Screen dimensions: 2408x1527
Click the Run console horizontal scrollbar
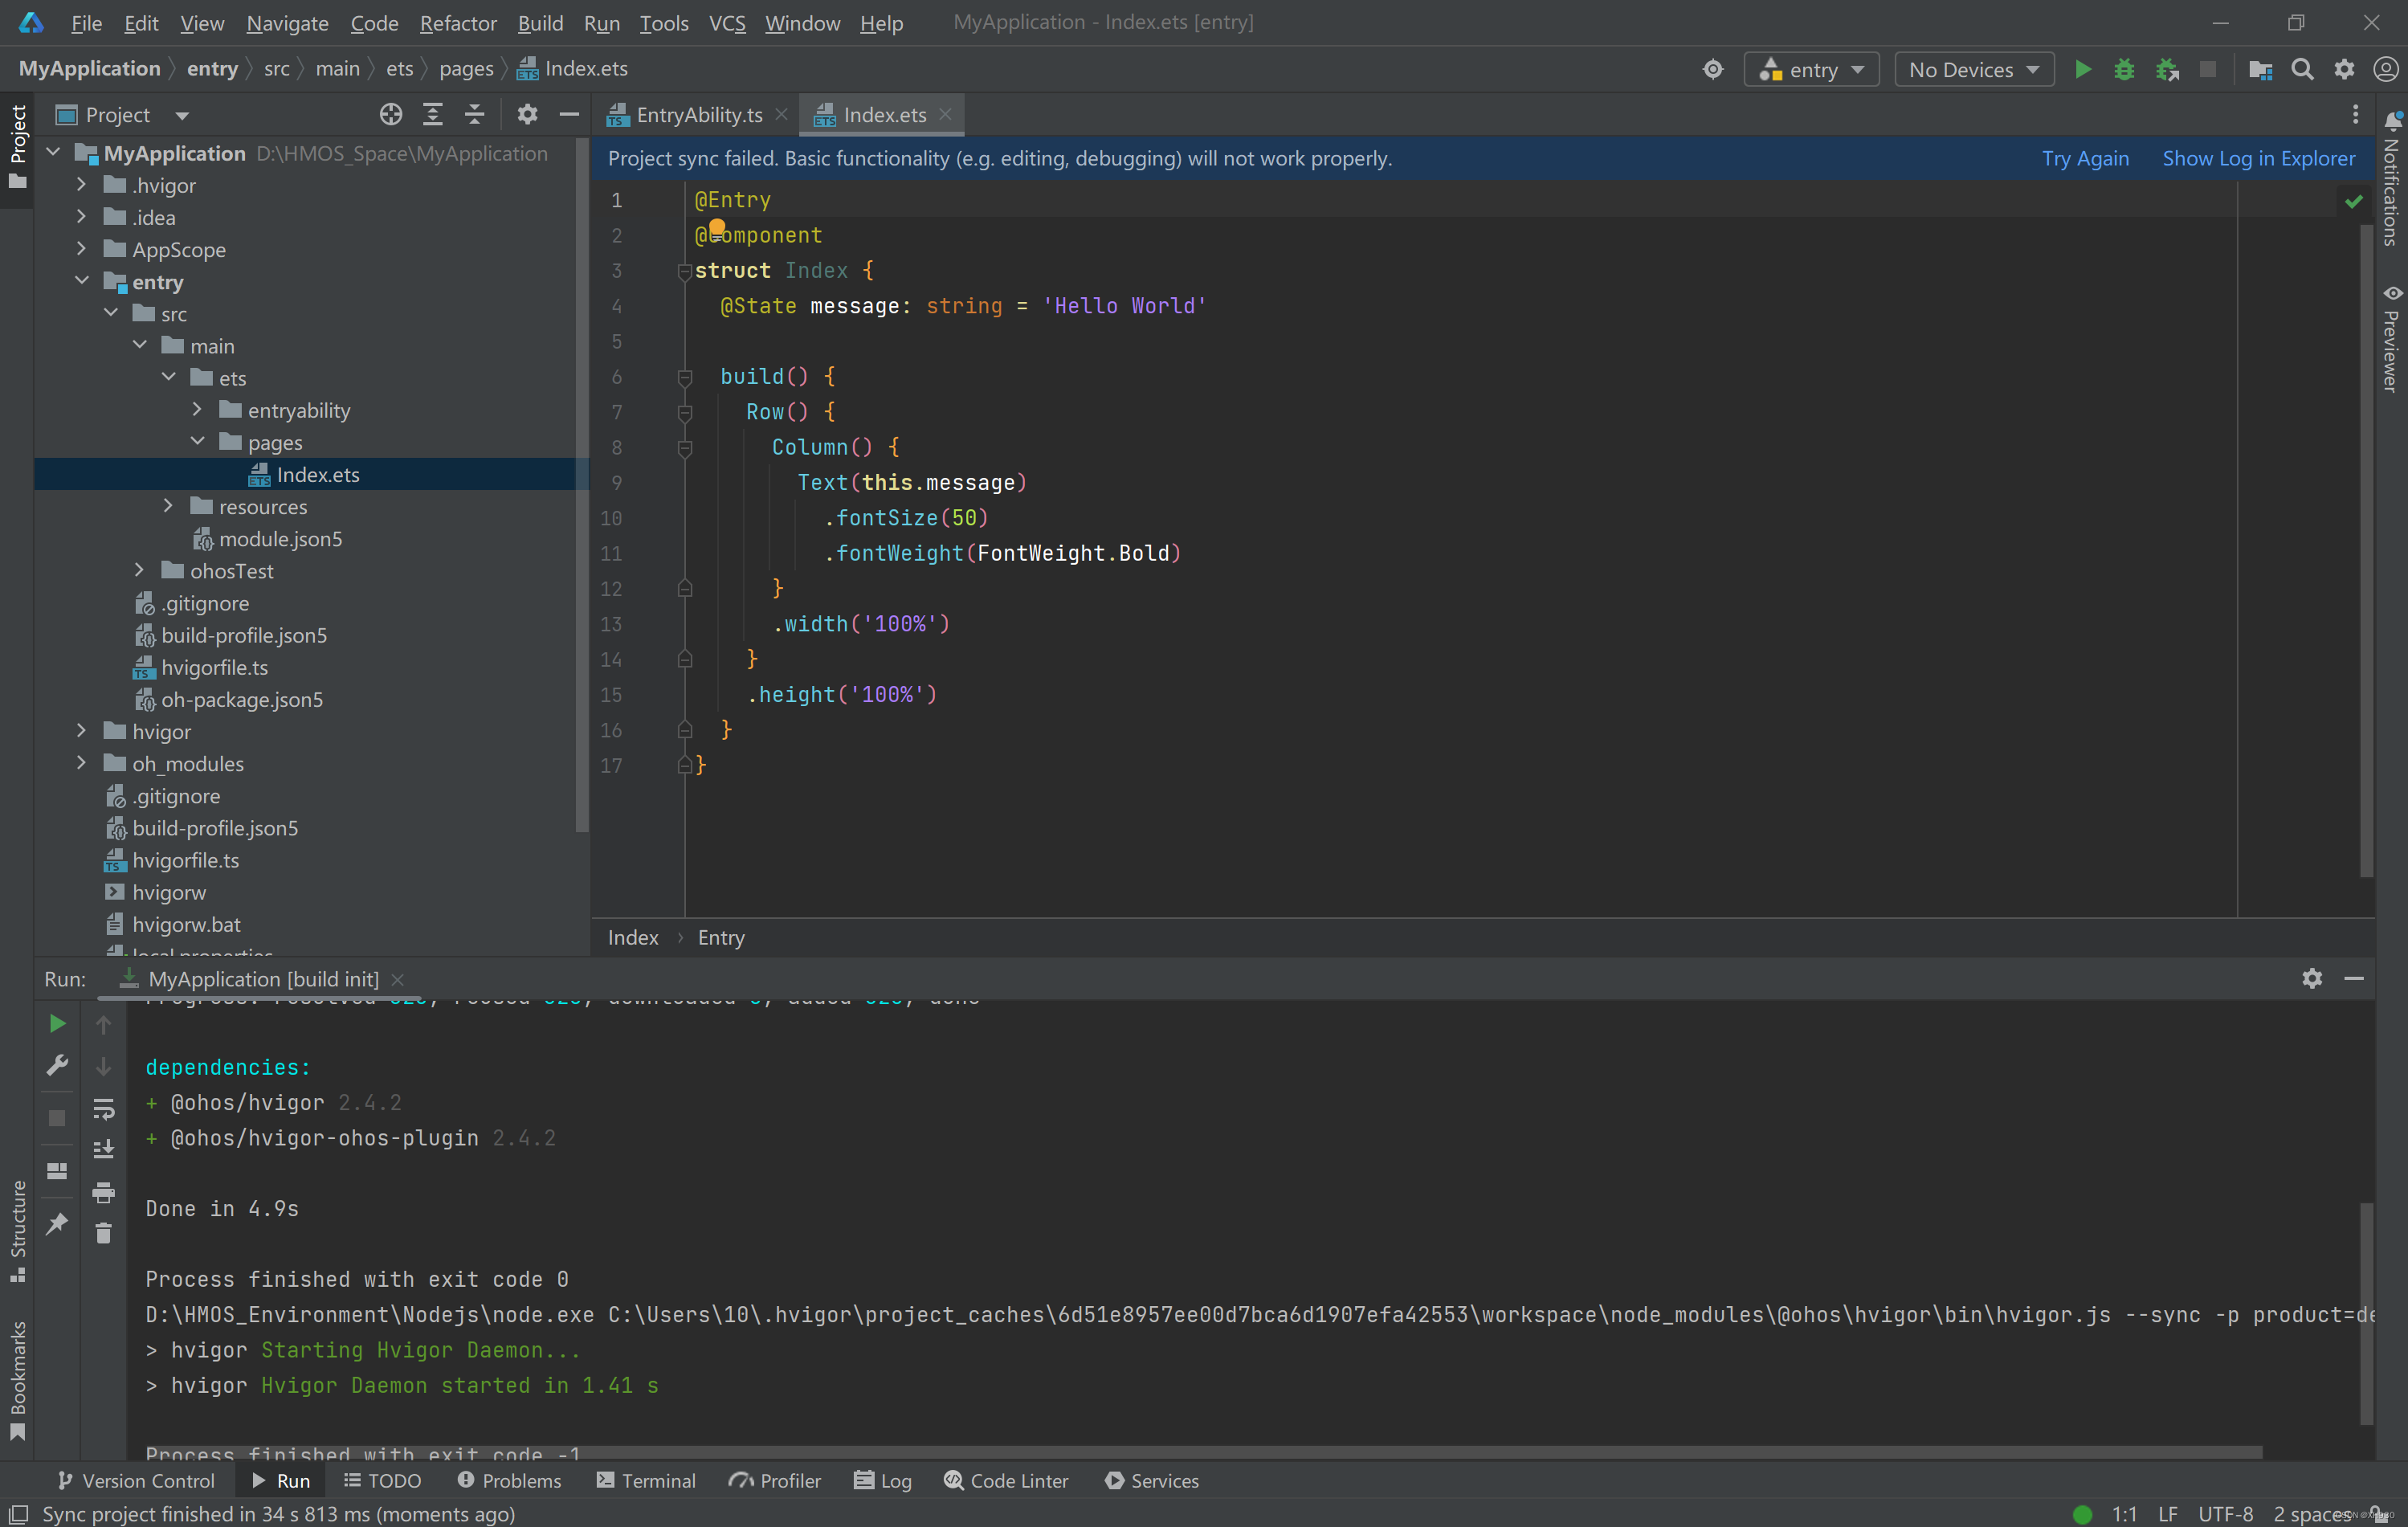pyautogui.click(x=1200, y=1451)
